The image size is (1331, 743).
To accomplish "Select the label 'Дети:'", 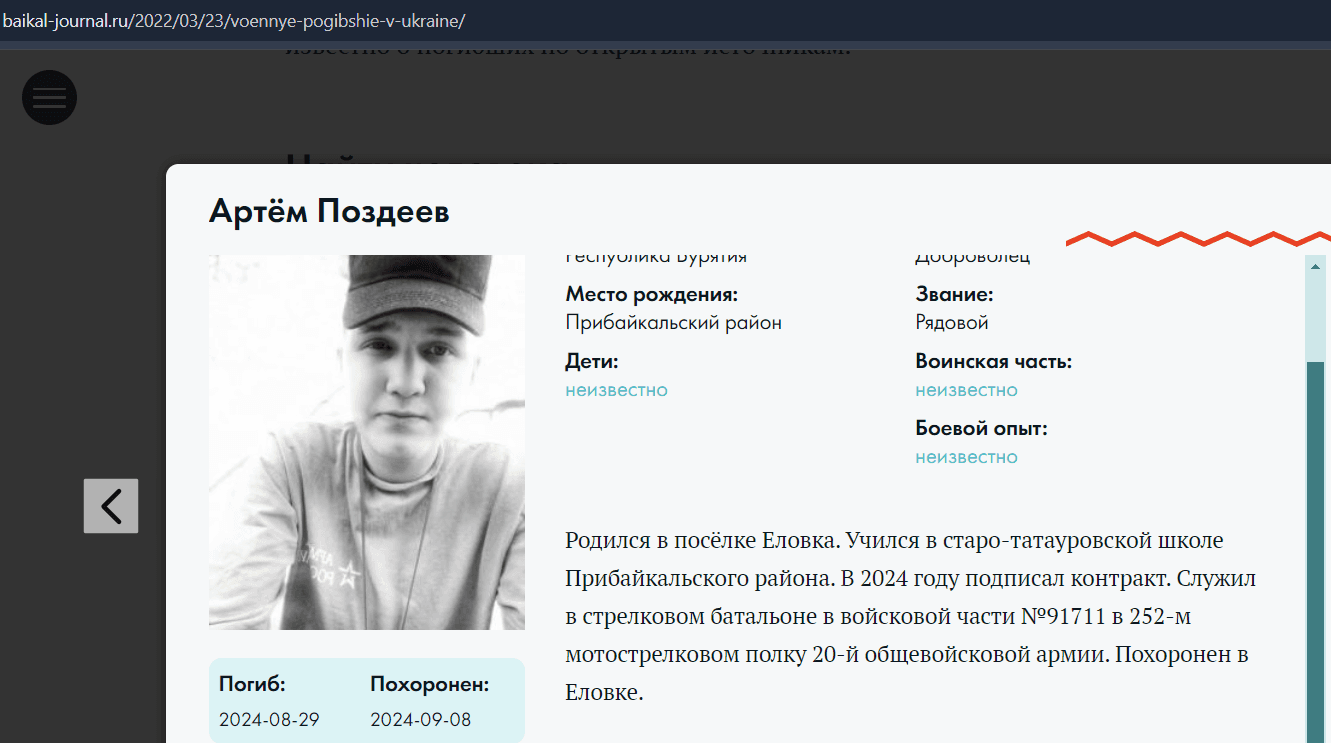I will (592, 362).
